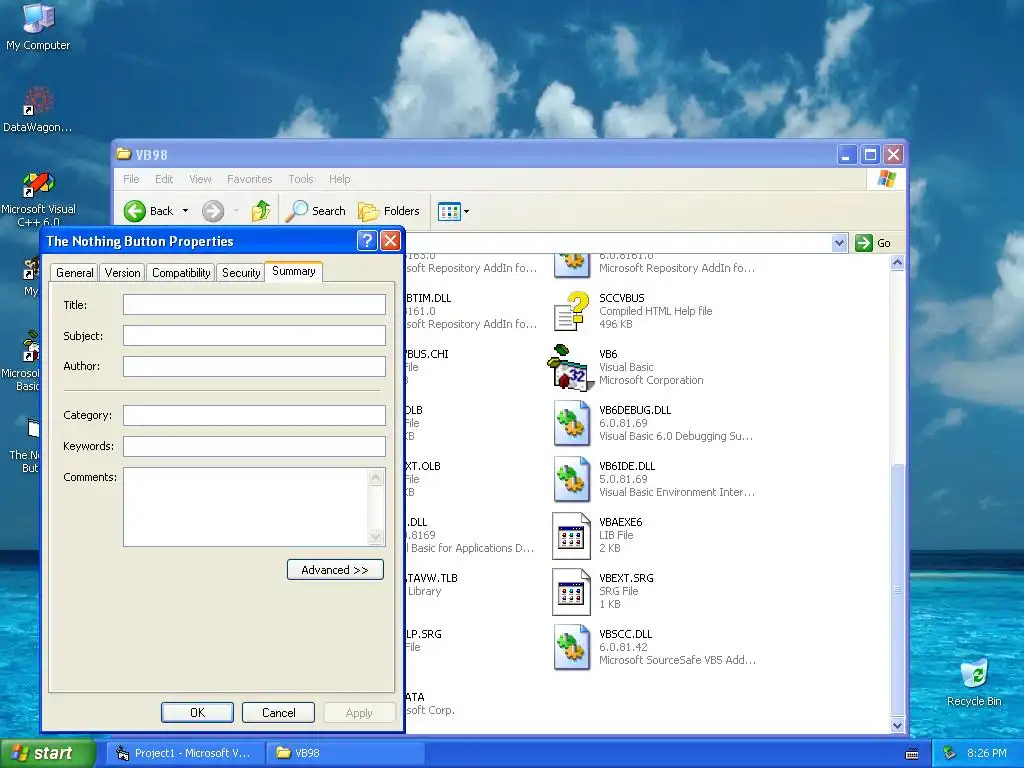Open the Help menu in VB98
This screenshot has height=768, width=1024.
[x=340, y=179]
